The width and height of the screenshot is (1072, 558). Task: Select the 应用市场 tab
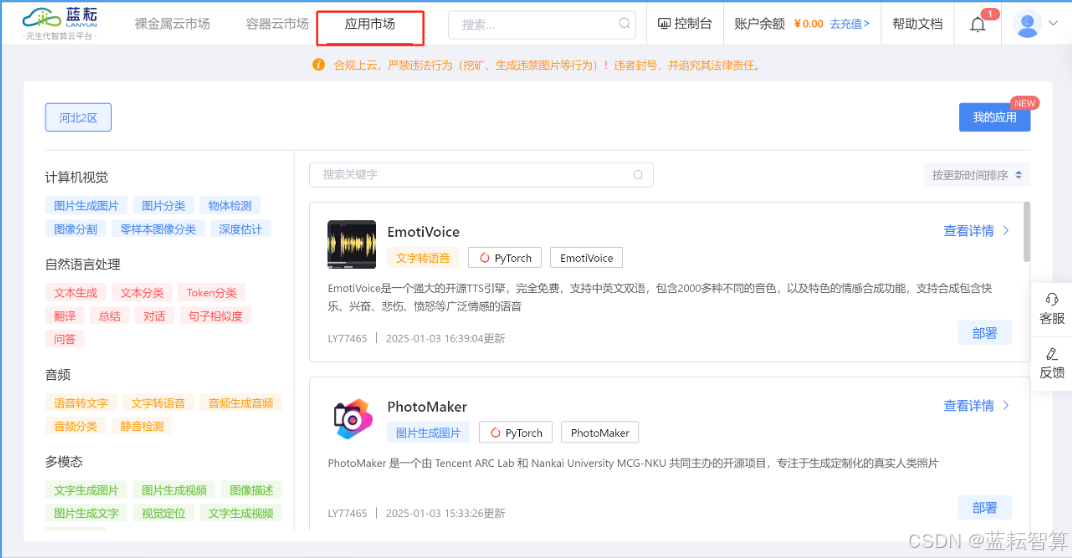point(370,24)
